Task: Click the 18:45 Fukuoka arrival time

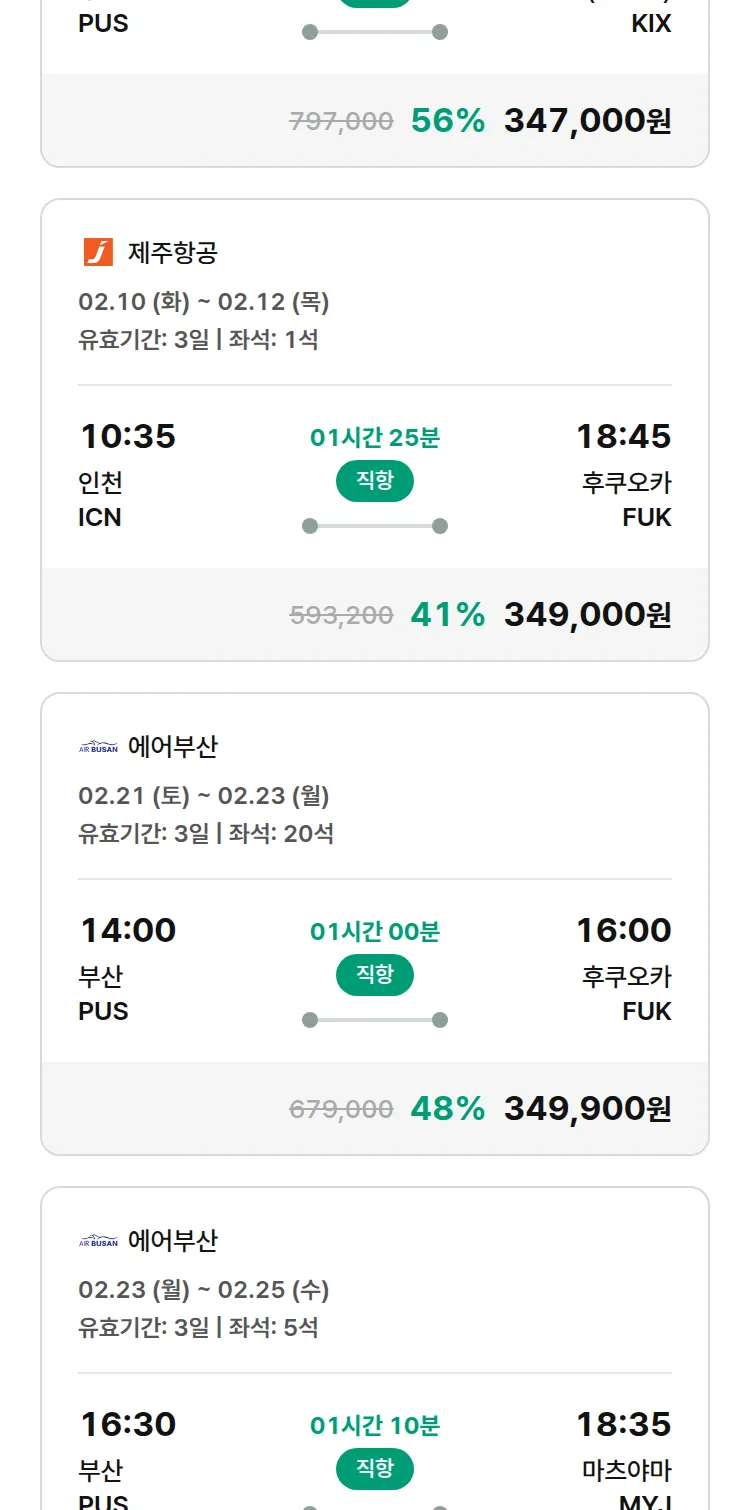Action: (623, 437)
